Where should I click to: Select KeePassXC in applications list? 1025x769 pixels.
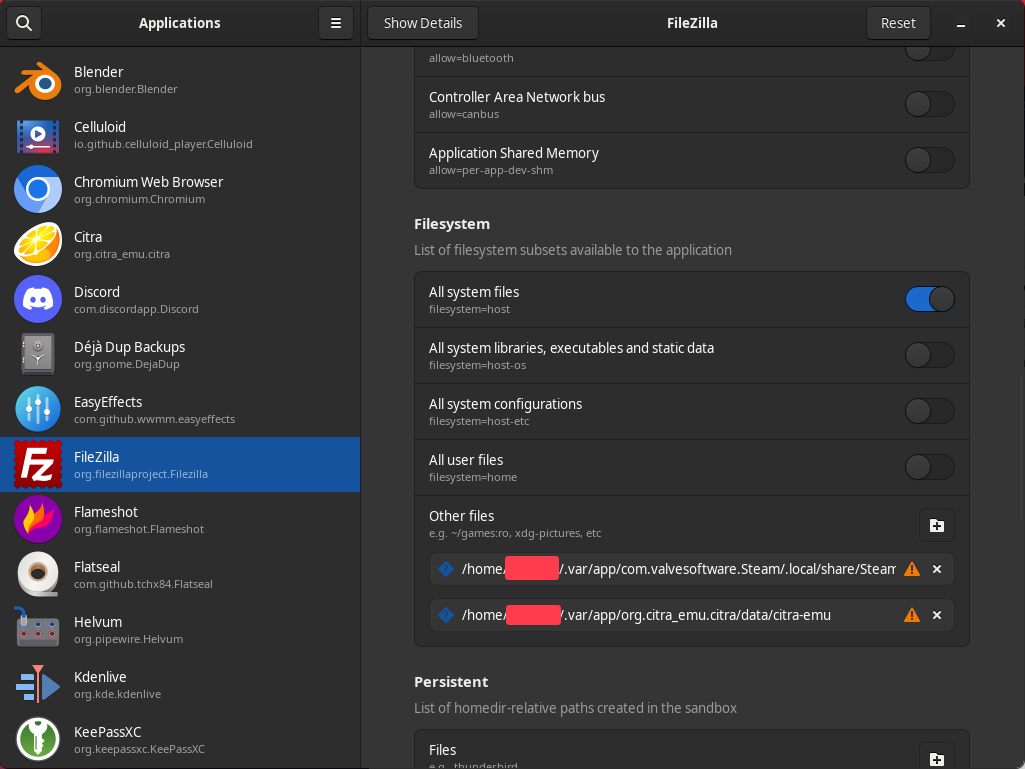(x=180, y=739)
